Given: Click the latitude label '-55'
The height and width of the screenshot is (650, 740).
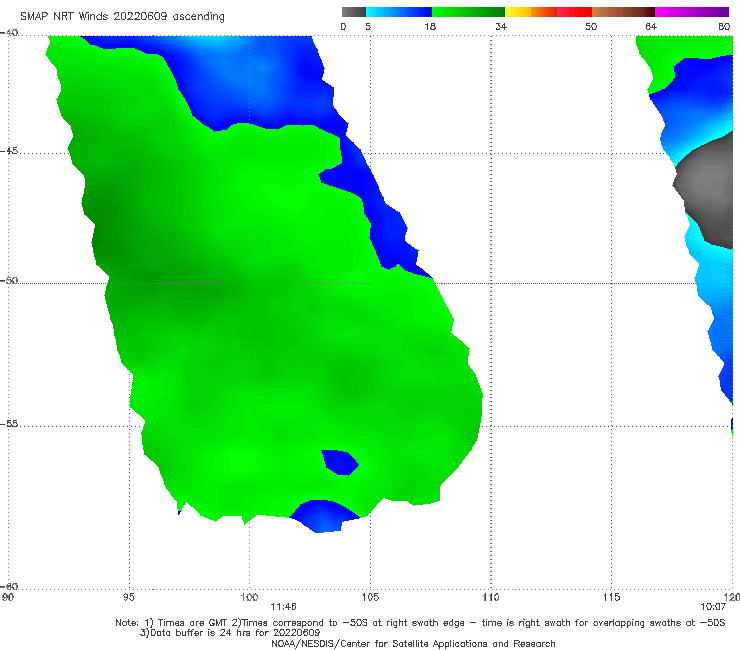Looking at the screenshot, I should tap(9, 424).
